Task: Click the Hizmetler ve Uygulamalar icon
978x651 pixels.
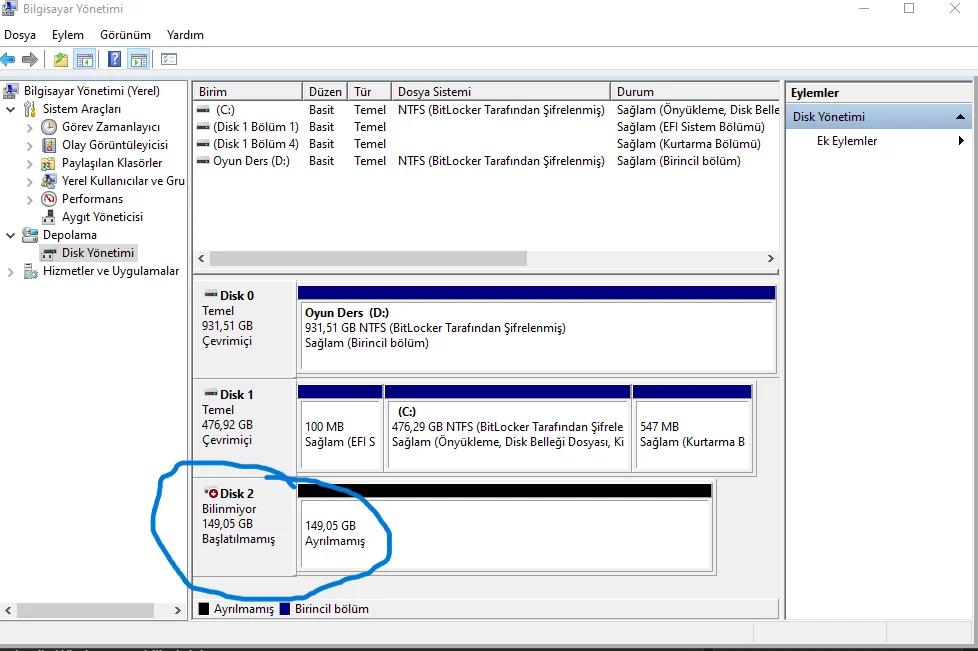Action: point(30,271)
